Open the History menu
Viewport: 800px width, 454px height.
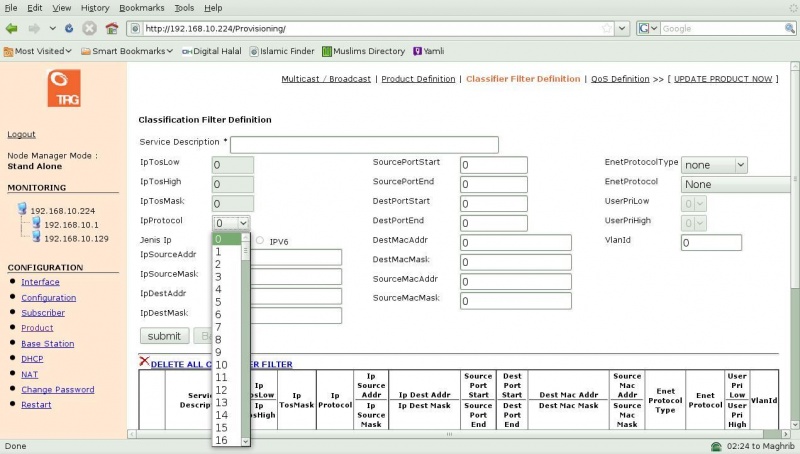95,8
